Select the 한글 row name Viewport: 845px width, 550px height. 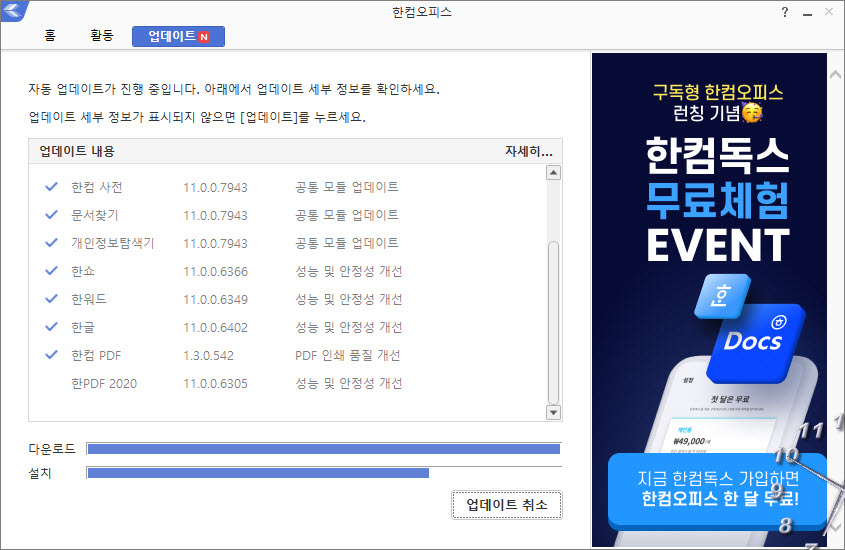point(83,327)
